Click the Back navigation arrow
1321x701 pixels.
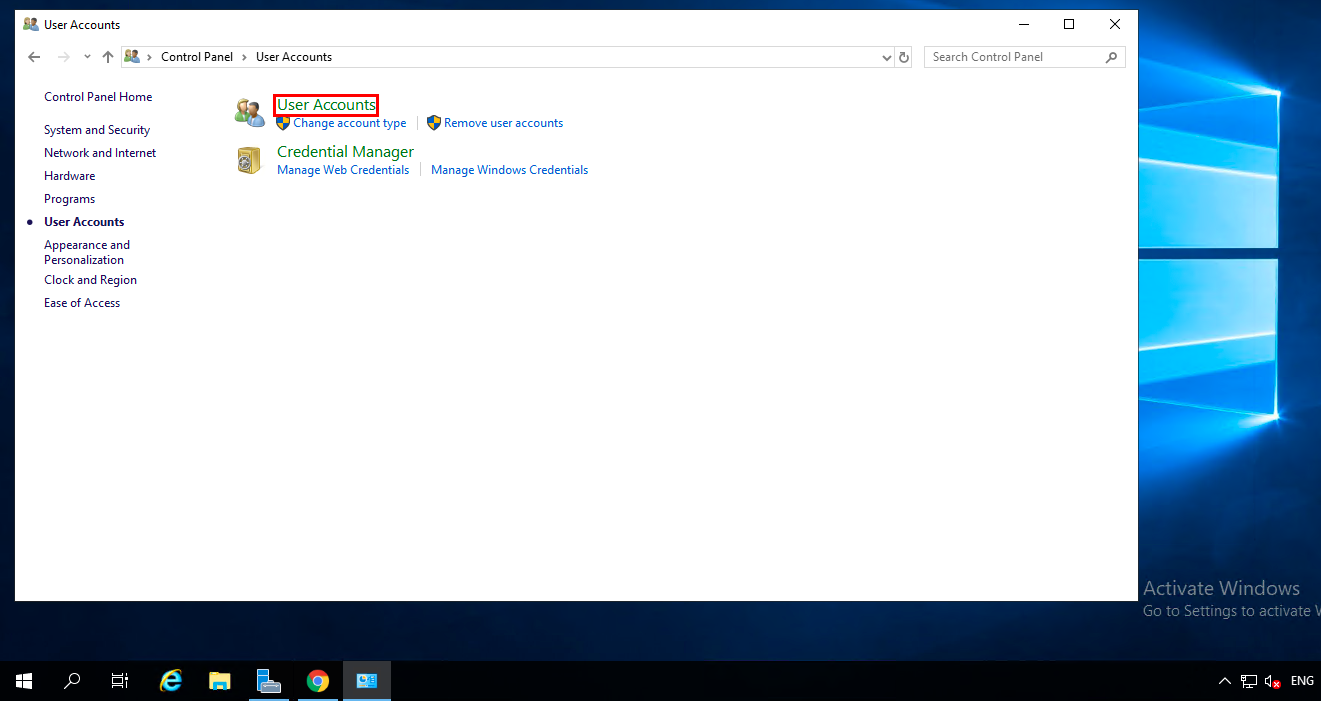coord(34,57)
